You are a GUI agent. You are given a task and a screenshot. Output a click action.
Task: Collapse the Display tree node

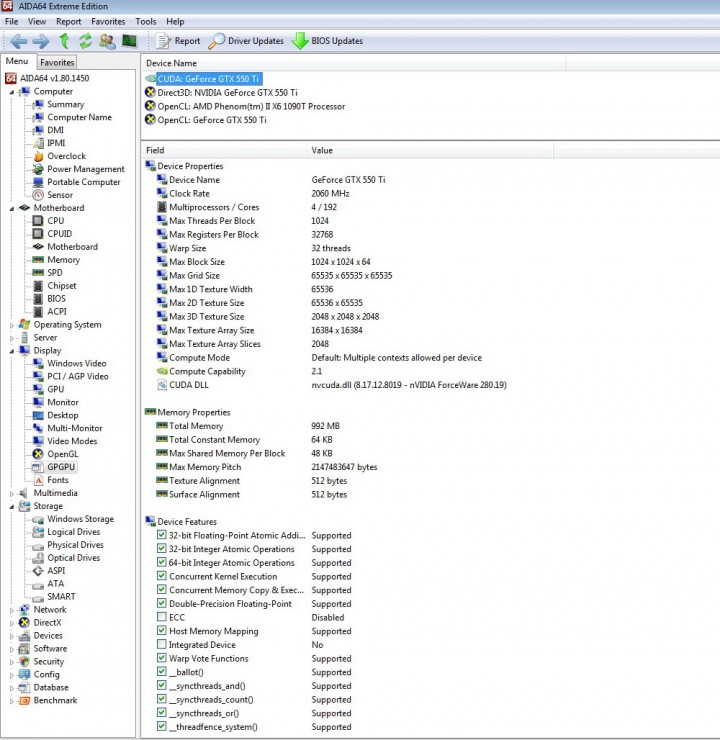[12, 351]
